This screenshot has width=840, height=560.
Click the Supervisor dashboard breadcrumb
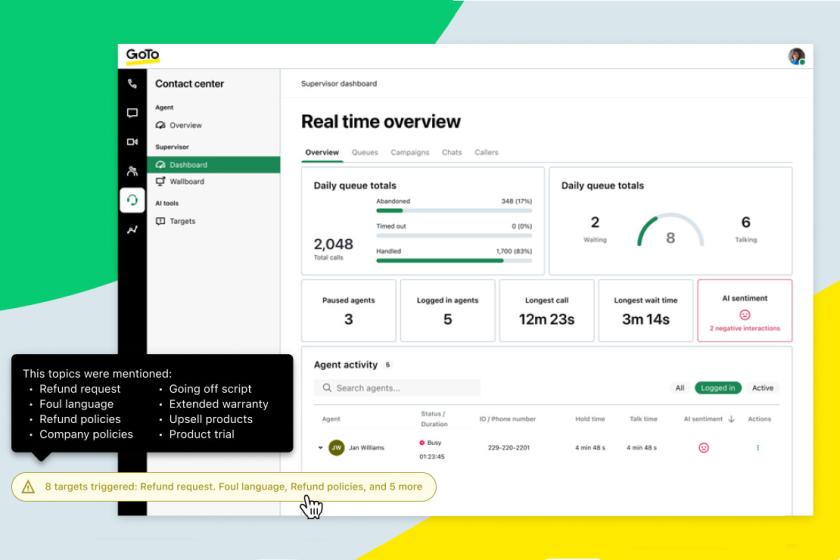(x=339, y=84)
